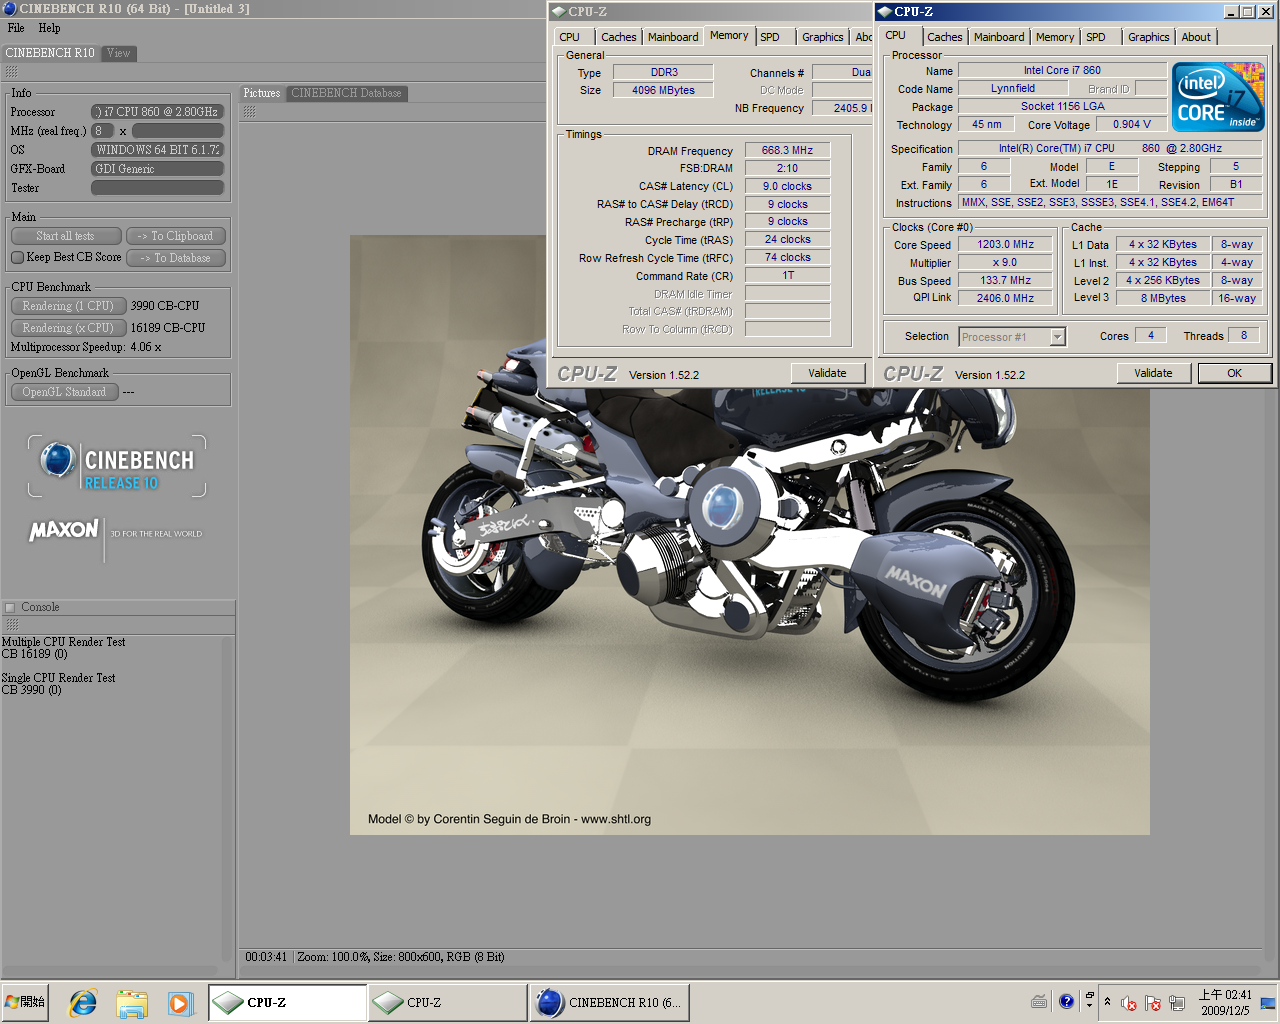Show hidden tray icons with chevron
This screenshot has height=1024, width=1280.
(1107, 1002)
